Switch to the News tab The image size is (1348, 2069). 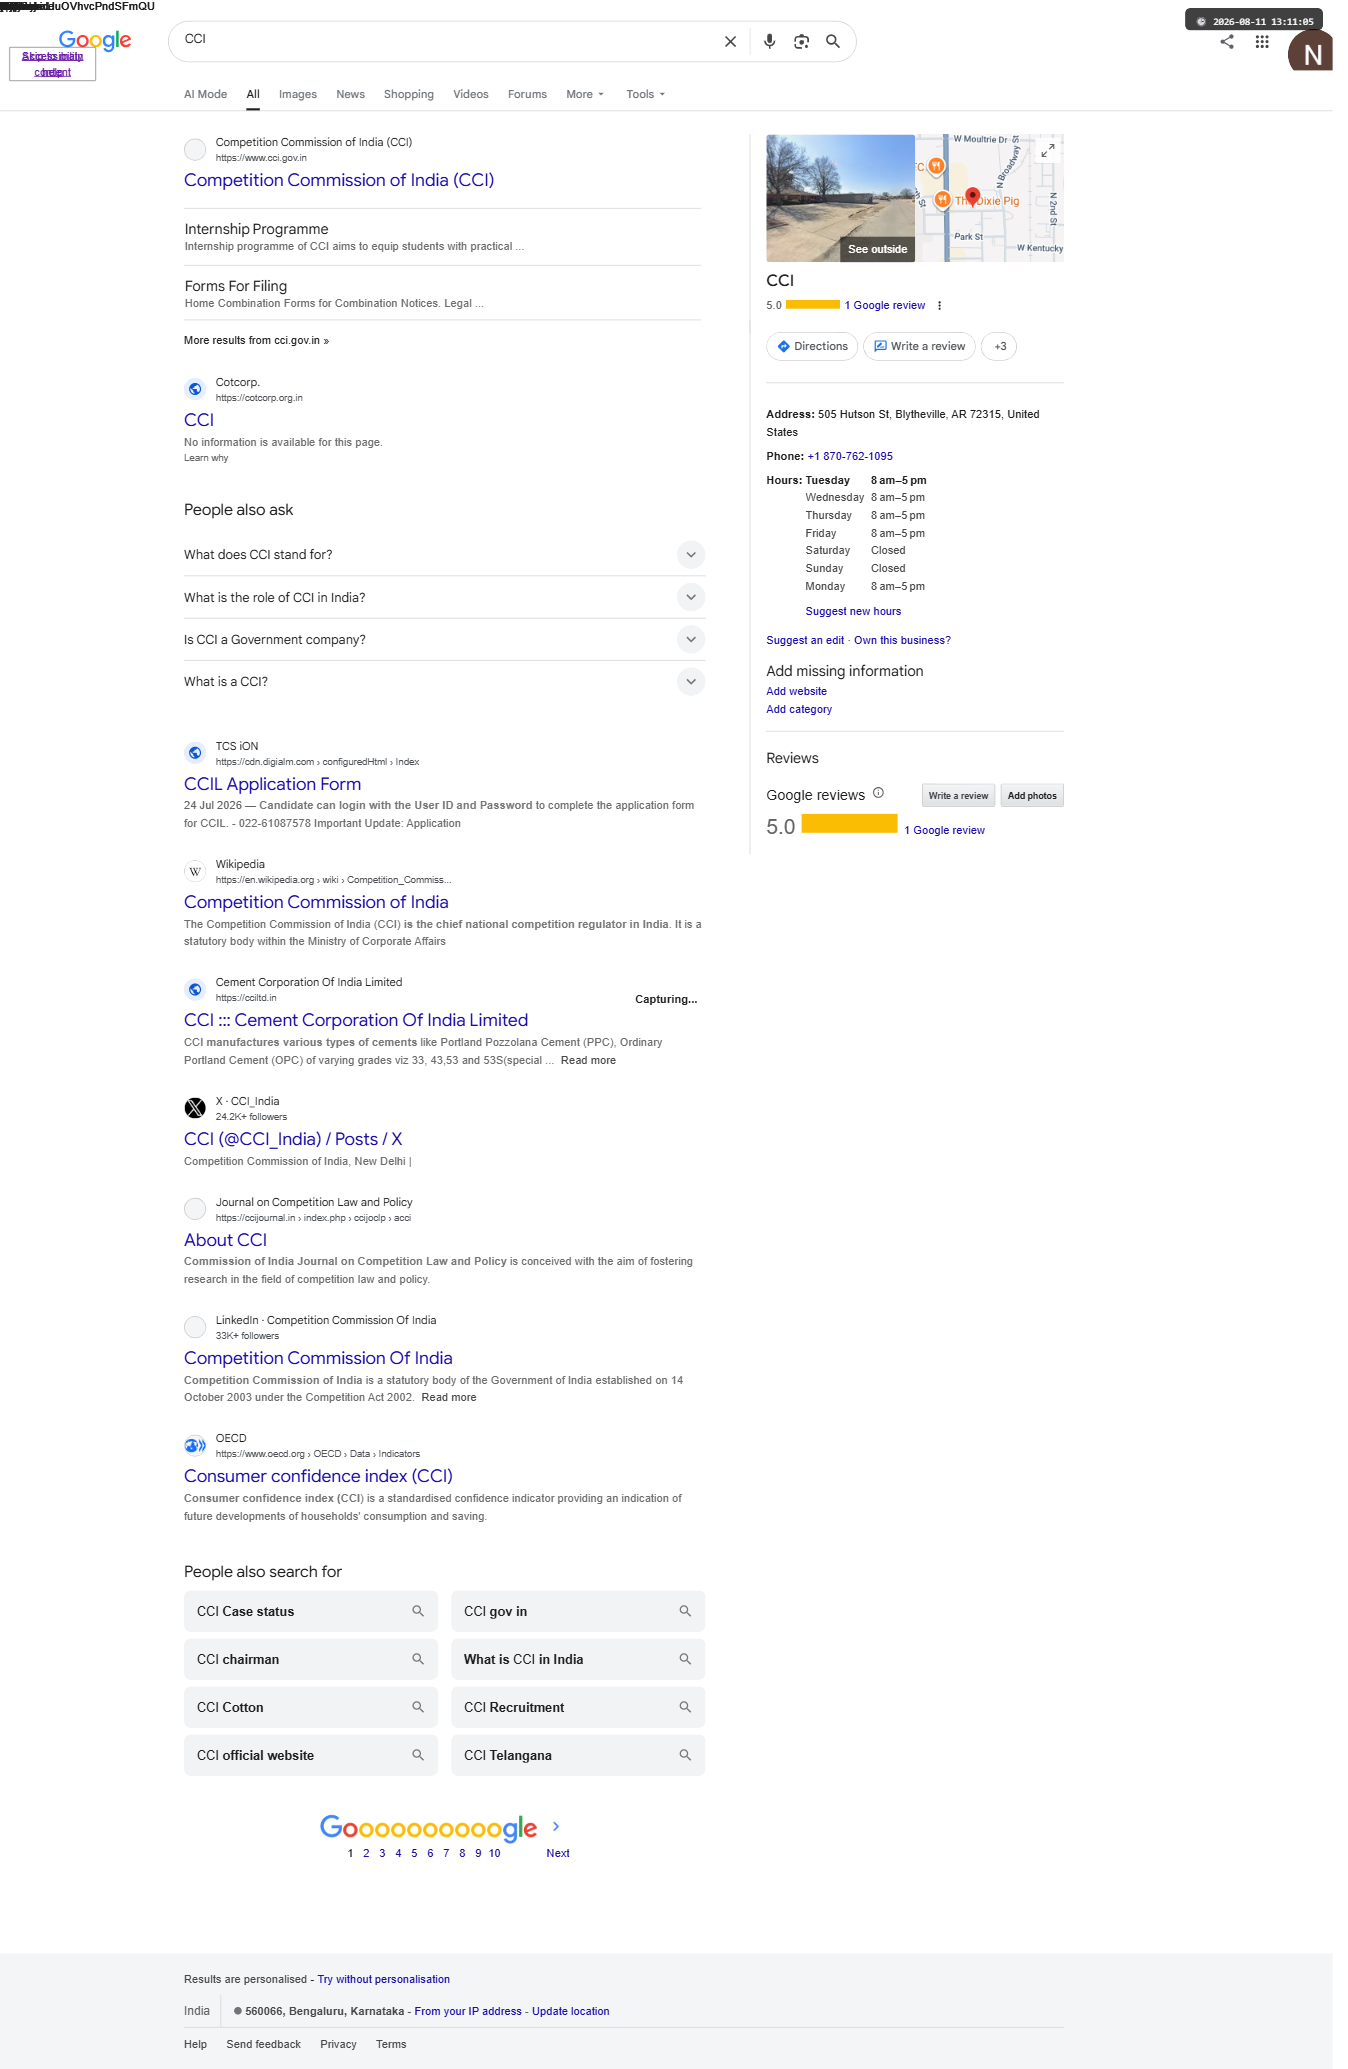(350, 95)
